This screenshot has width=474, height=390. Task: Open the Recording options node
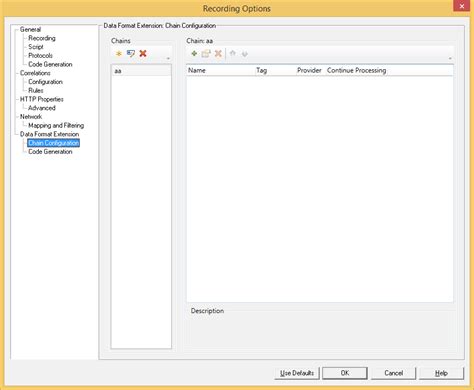click(42, 38)
